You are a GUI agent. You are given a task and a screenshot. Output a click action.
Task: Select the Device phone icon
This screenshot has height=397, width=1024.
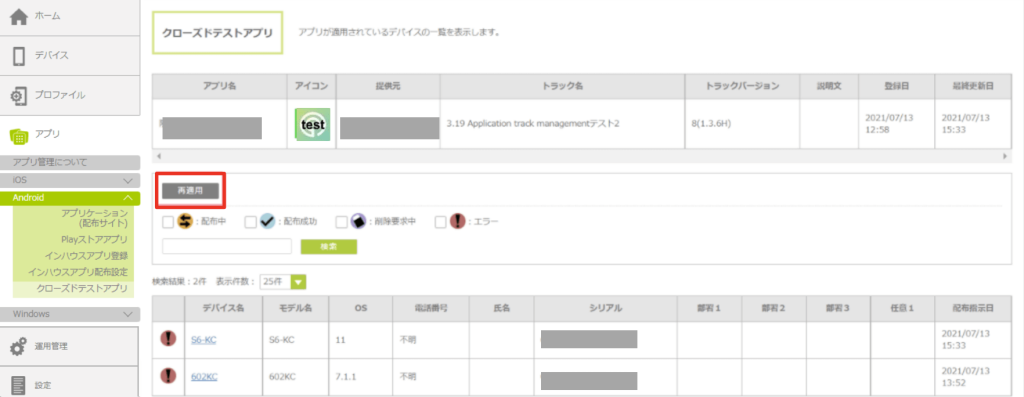pos(19,56)
